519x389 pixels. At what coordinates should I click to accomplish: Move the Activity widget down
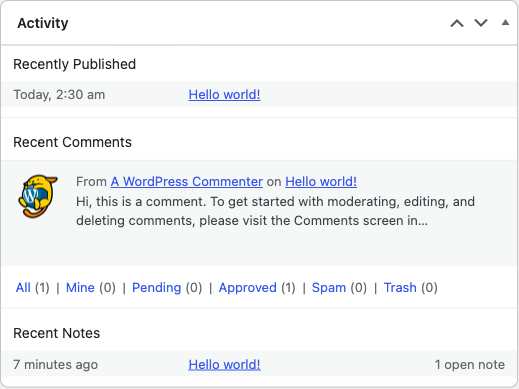point(481,23)
